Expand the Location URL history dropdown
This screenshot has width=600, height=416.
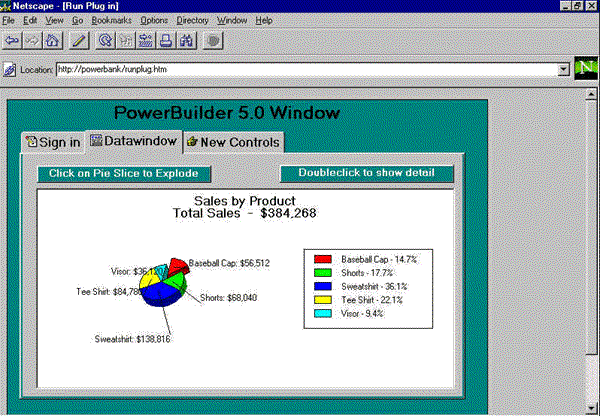(x=563, y=70)
